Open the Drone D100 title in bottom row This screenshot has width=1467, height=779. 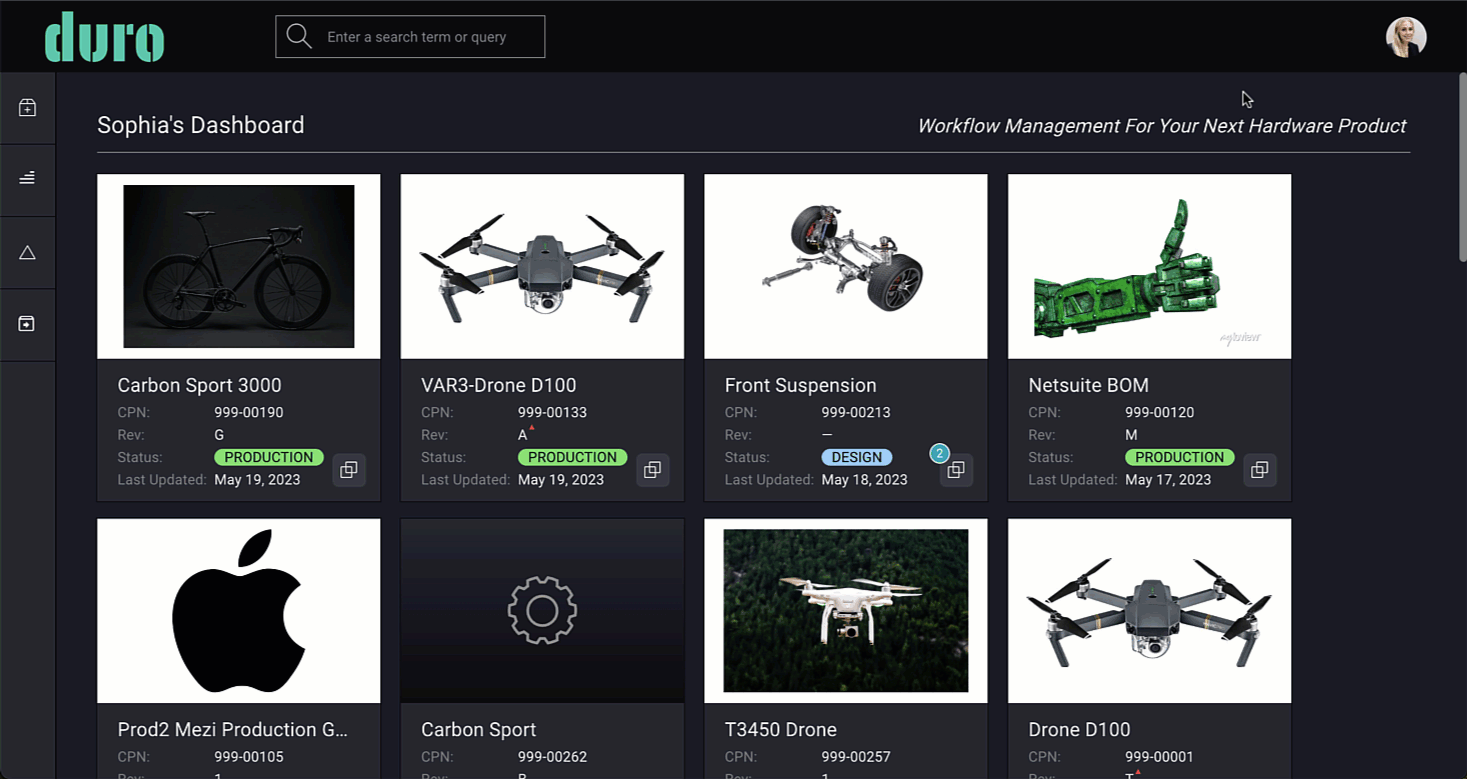point(1080,730)
